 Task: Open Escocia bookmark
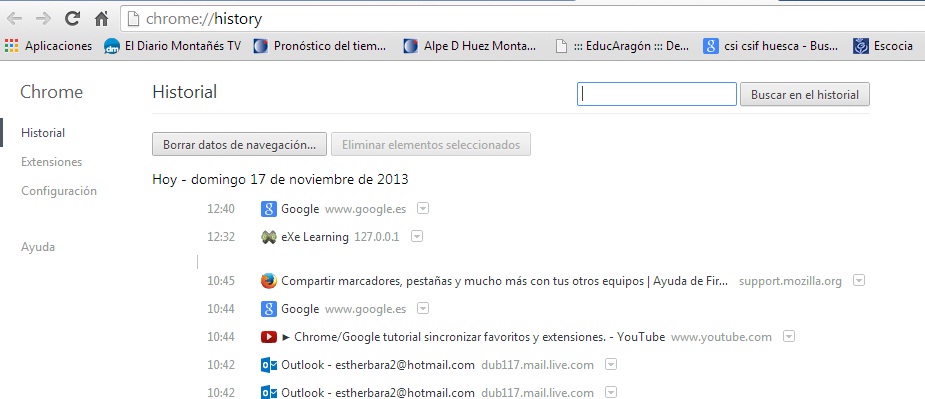[x=883, y=45]
